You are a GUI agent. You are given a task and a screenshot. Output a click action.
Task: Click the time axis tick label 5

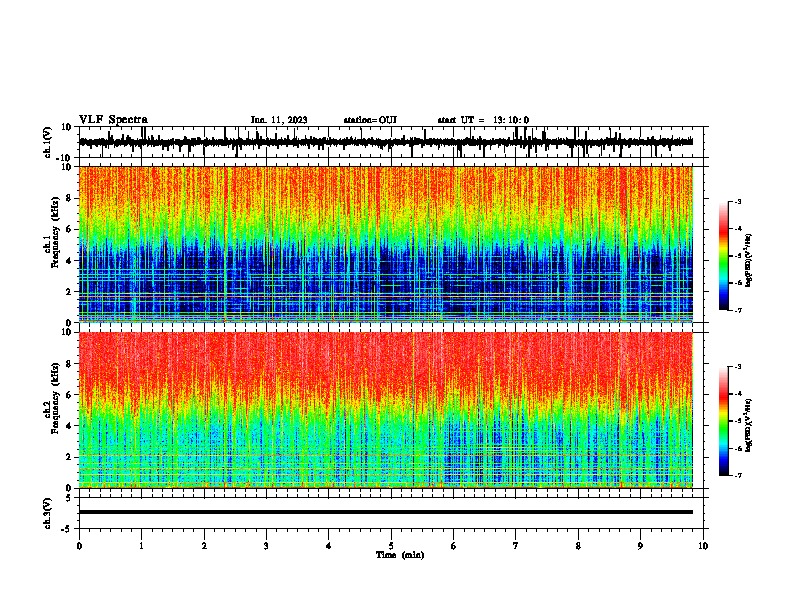coord(391,546)
